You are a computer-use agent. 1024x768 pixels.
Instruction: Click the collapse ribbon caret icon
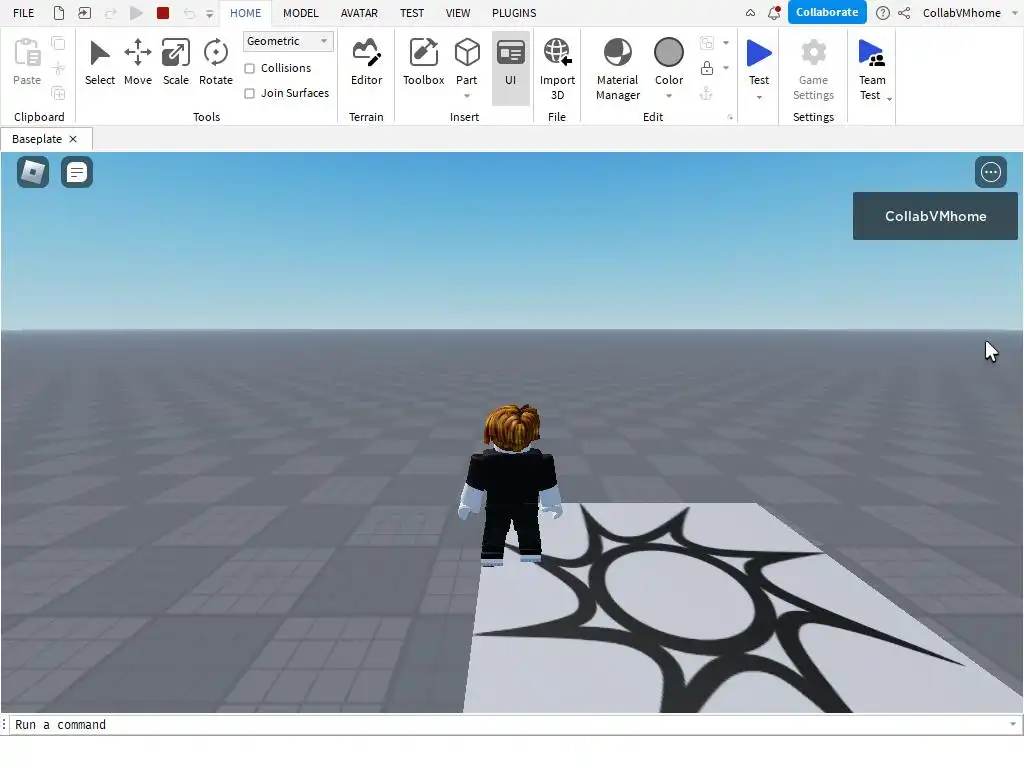click(750, 13)
